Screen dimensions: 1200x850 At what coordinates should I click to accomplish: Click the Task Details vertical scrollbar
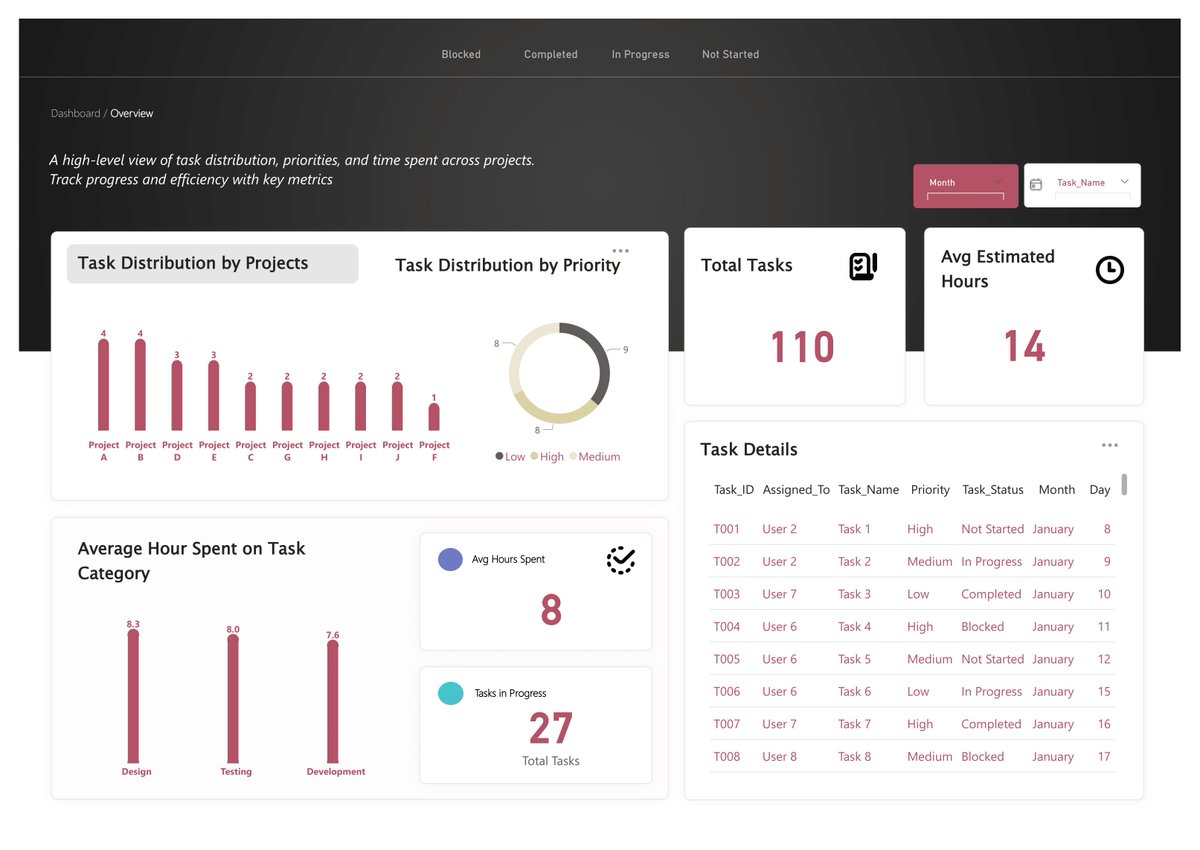click(x=1124, y=485)
